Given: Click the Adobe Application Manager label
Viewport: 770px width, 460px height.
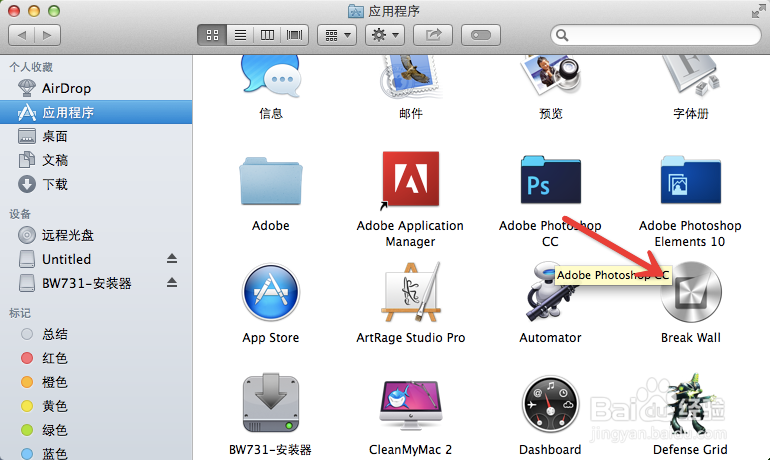Looking at the screenshot, I should [x=410, y=234].
